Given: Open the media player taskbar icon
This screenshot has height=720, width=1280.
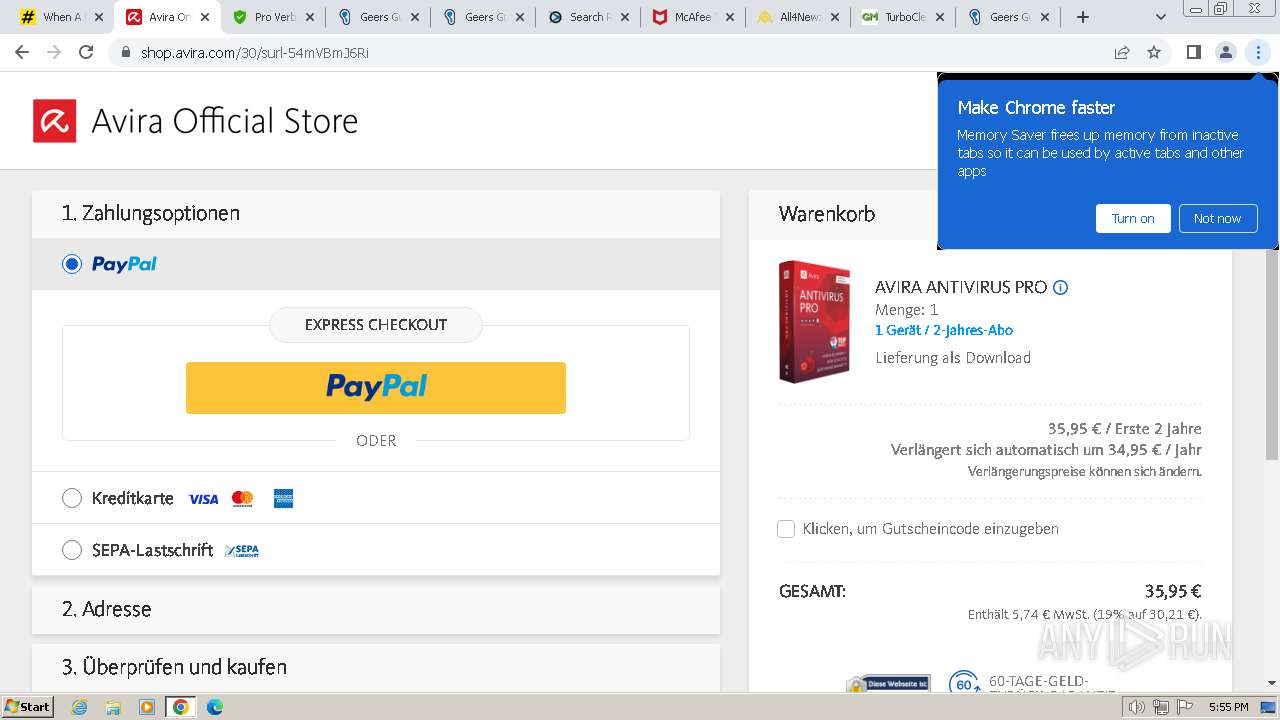Looking at the screenshot, I should (x=147, y=707).
